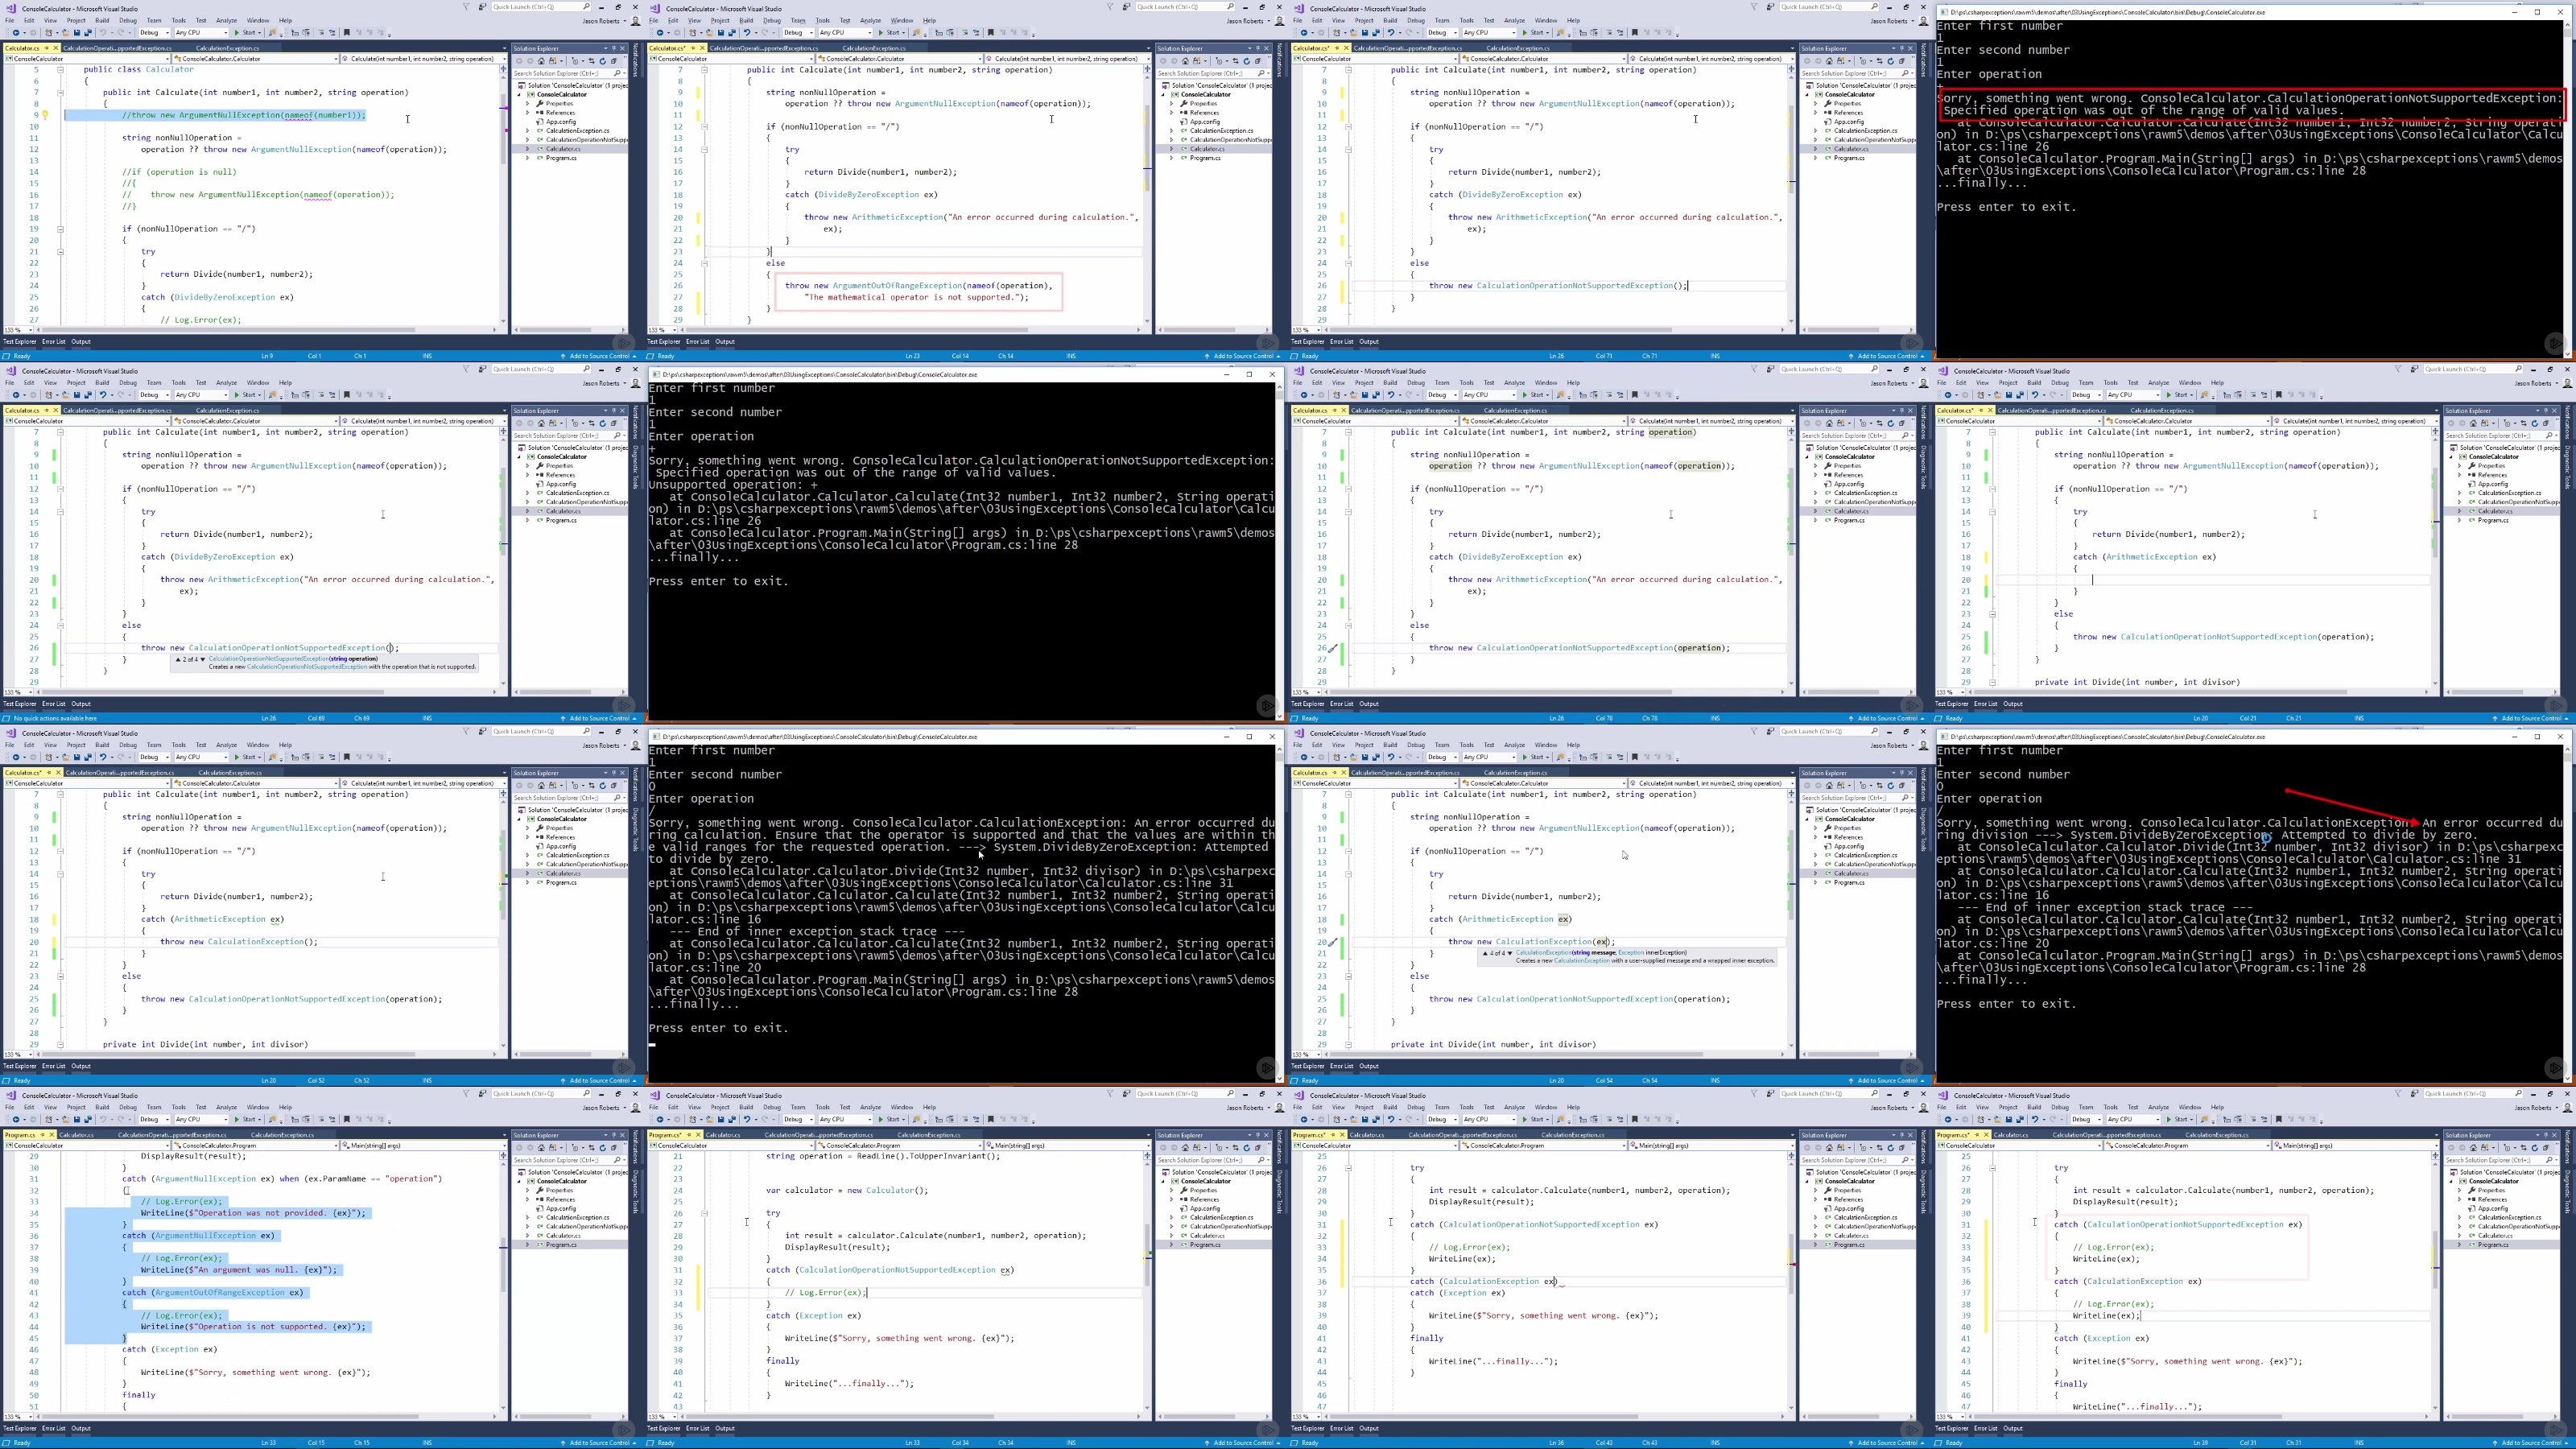Toggle bookmark icon in Ln 9 frame toolbar
The width and height of the screenshot is (2576, 1449).
pyautogui.click(x=347, y=32)
